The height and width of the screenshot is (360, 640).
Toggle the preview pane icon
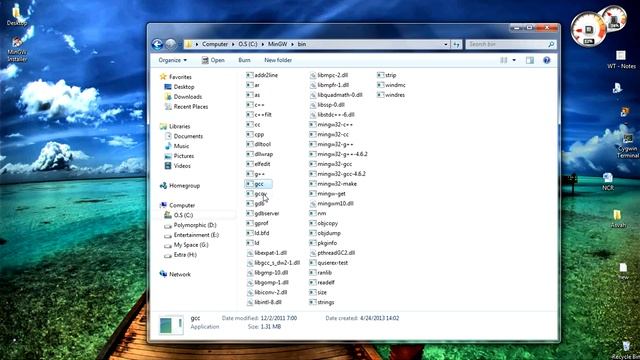(x=530, y=60)
